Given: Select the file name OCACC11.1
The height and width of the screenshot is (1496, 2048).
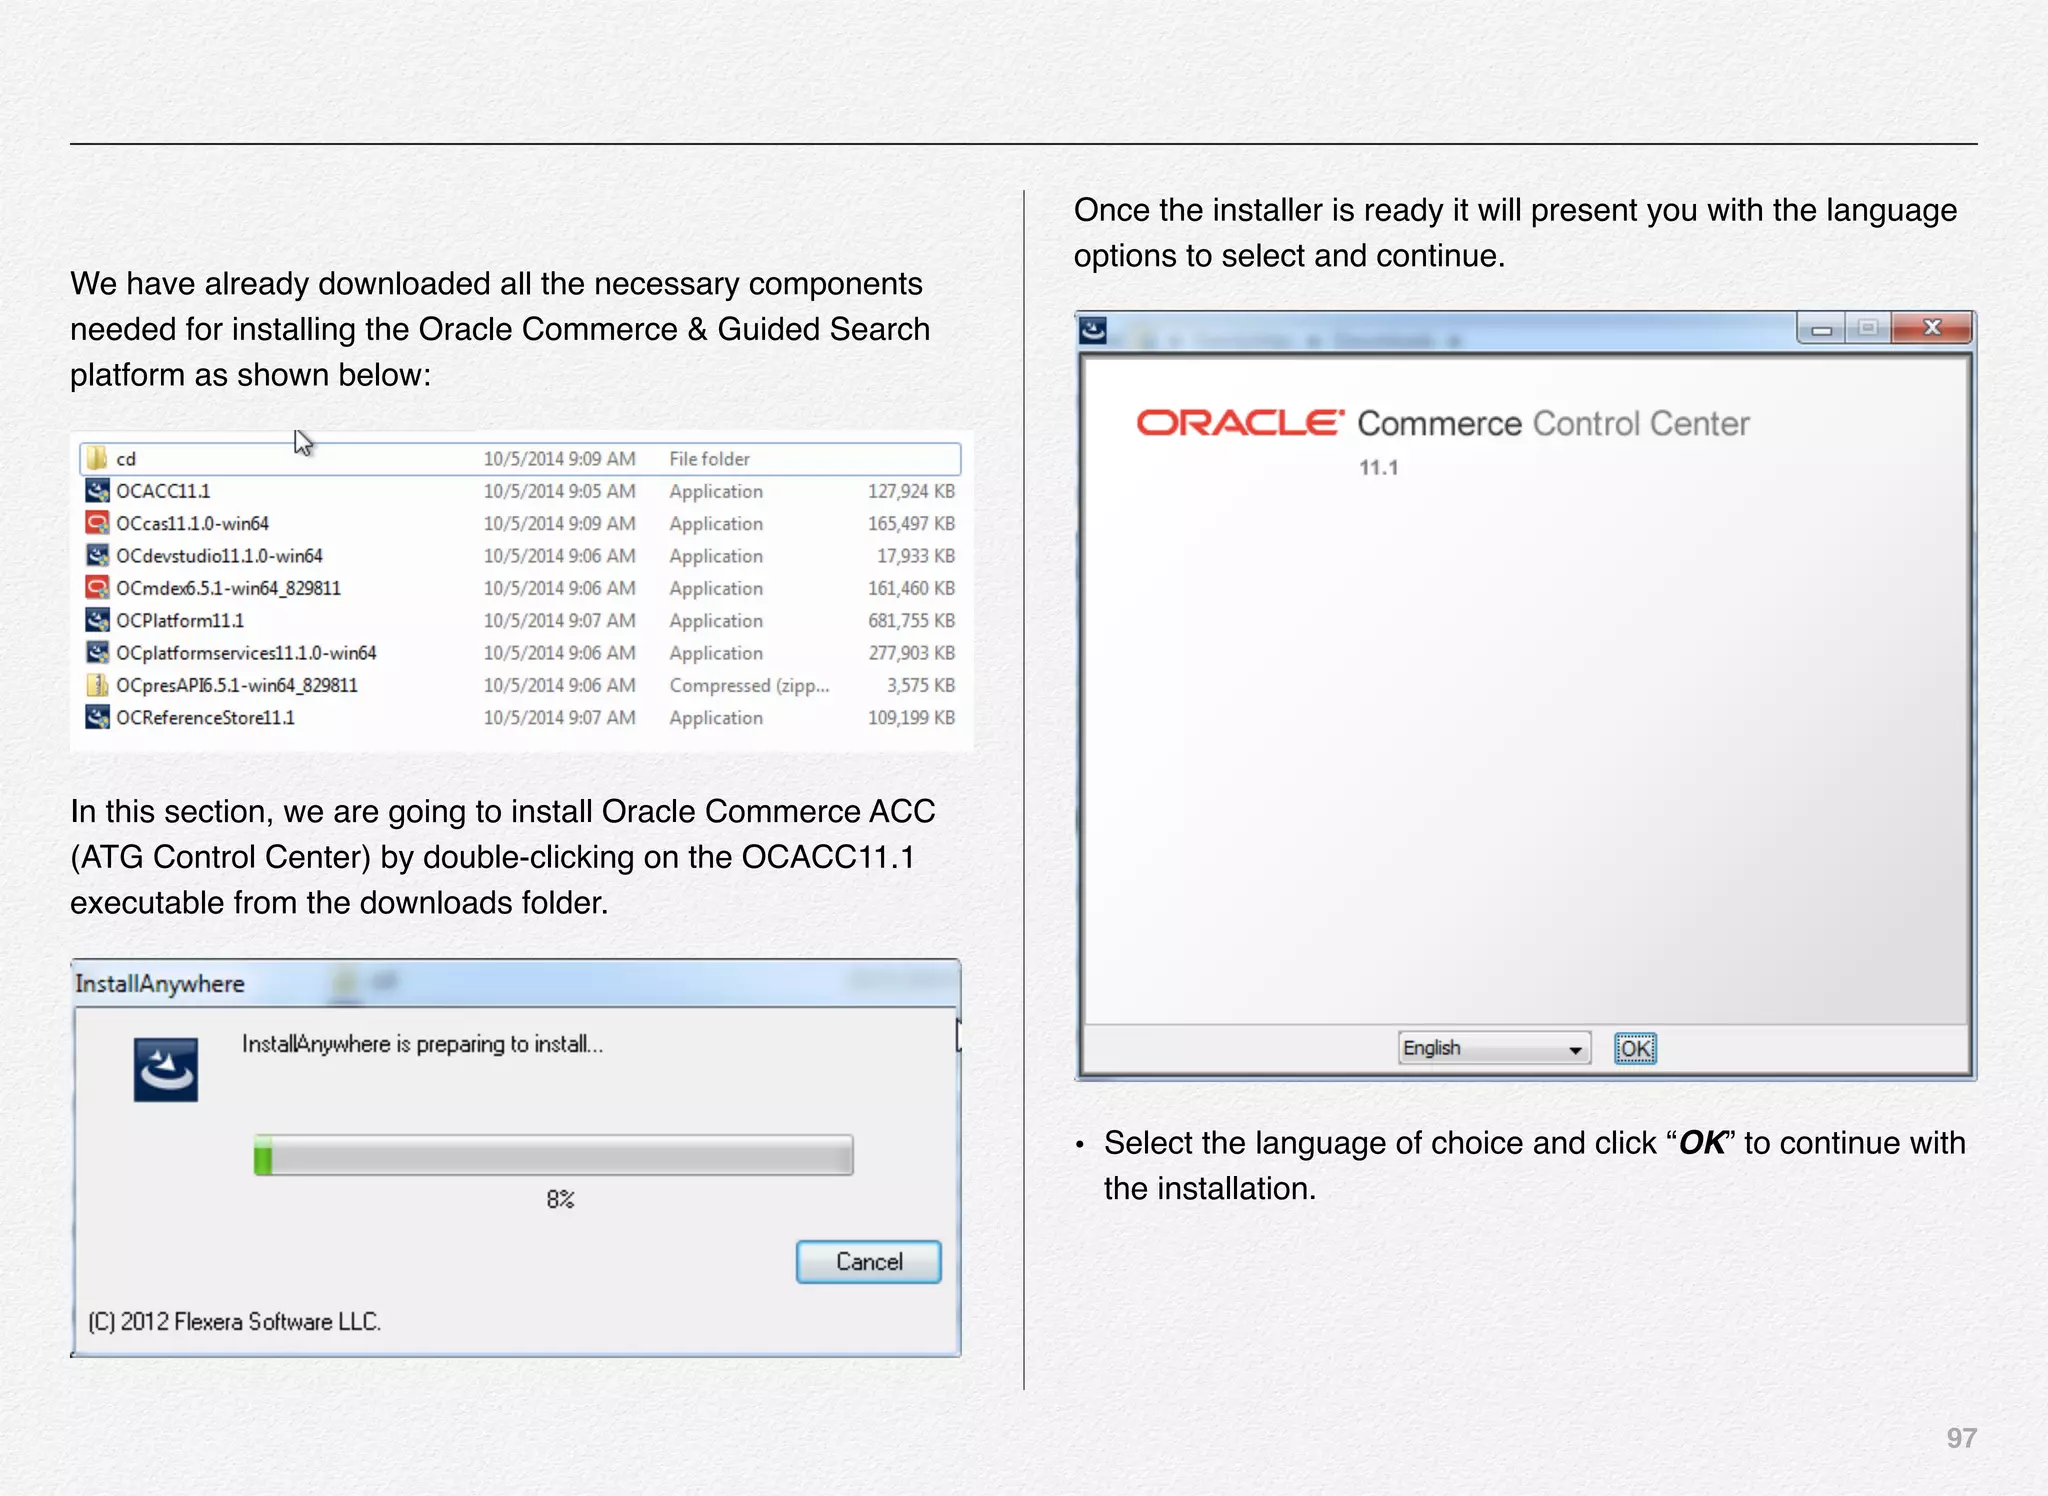Looking at the screenshot, I should [x=163, y=491].
